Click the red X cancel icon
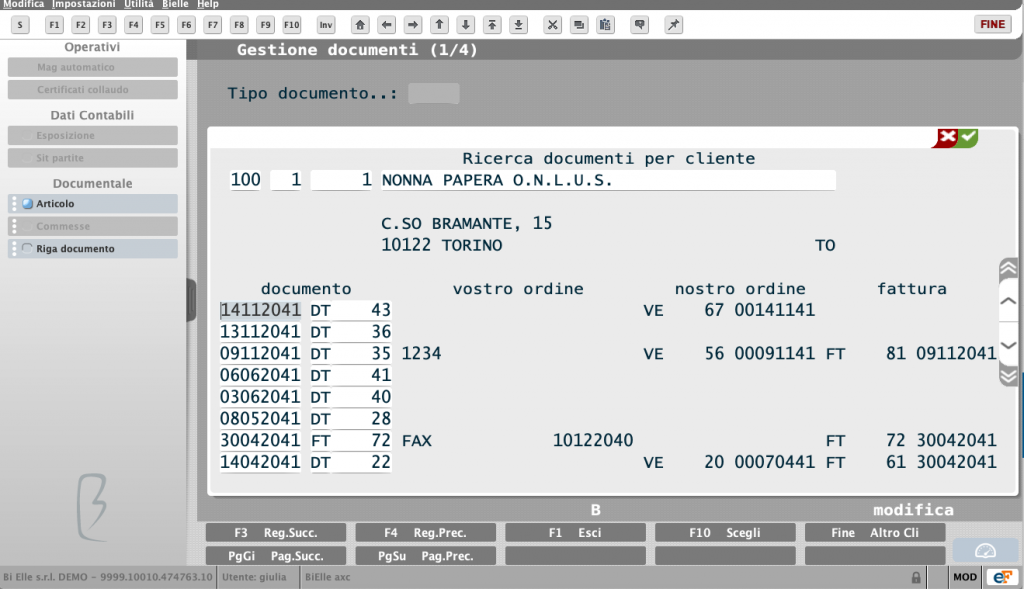This screenshot has width=1024, height=589. [x=946, y=138]
